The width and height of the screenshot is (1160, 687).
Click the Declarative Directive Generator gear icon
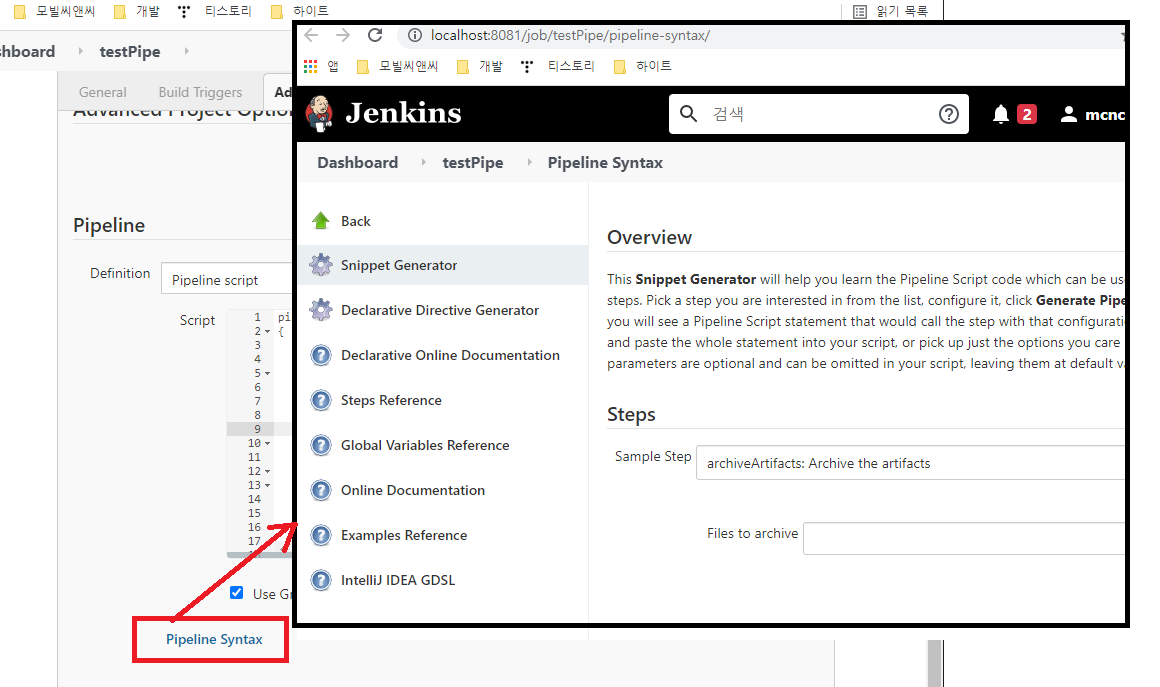(320, 310)
